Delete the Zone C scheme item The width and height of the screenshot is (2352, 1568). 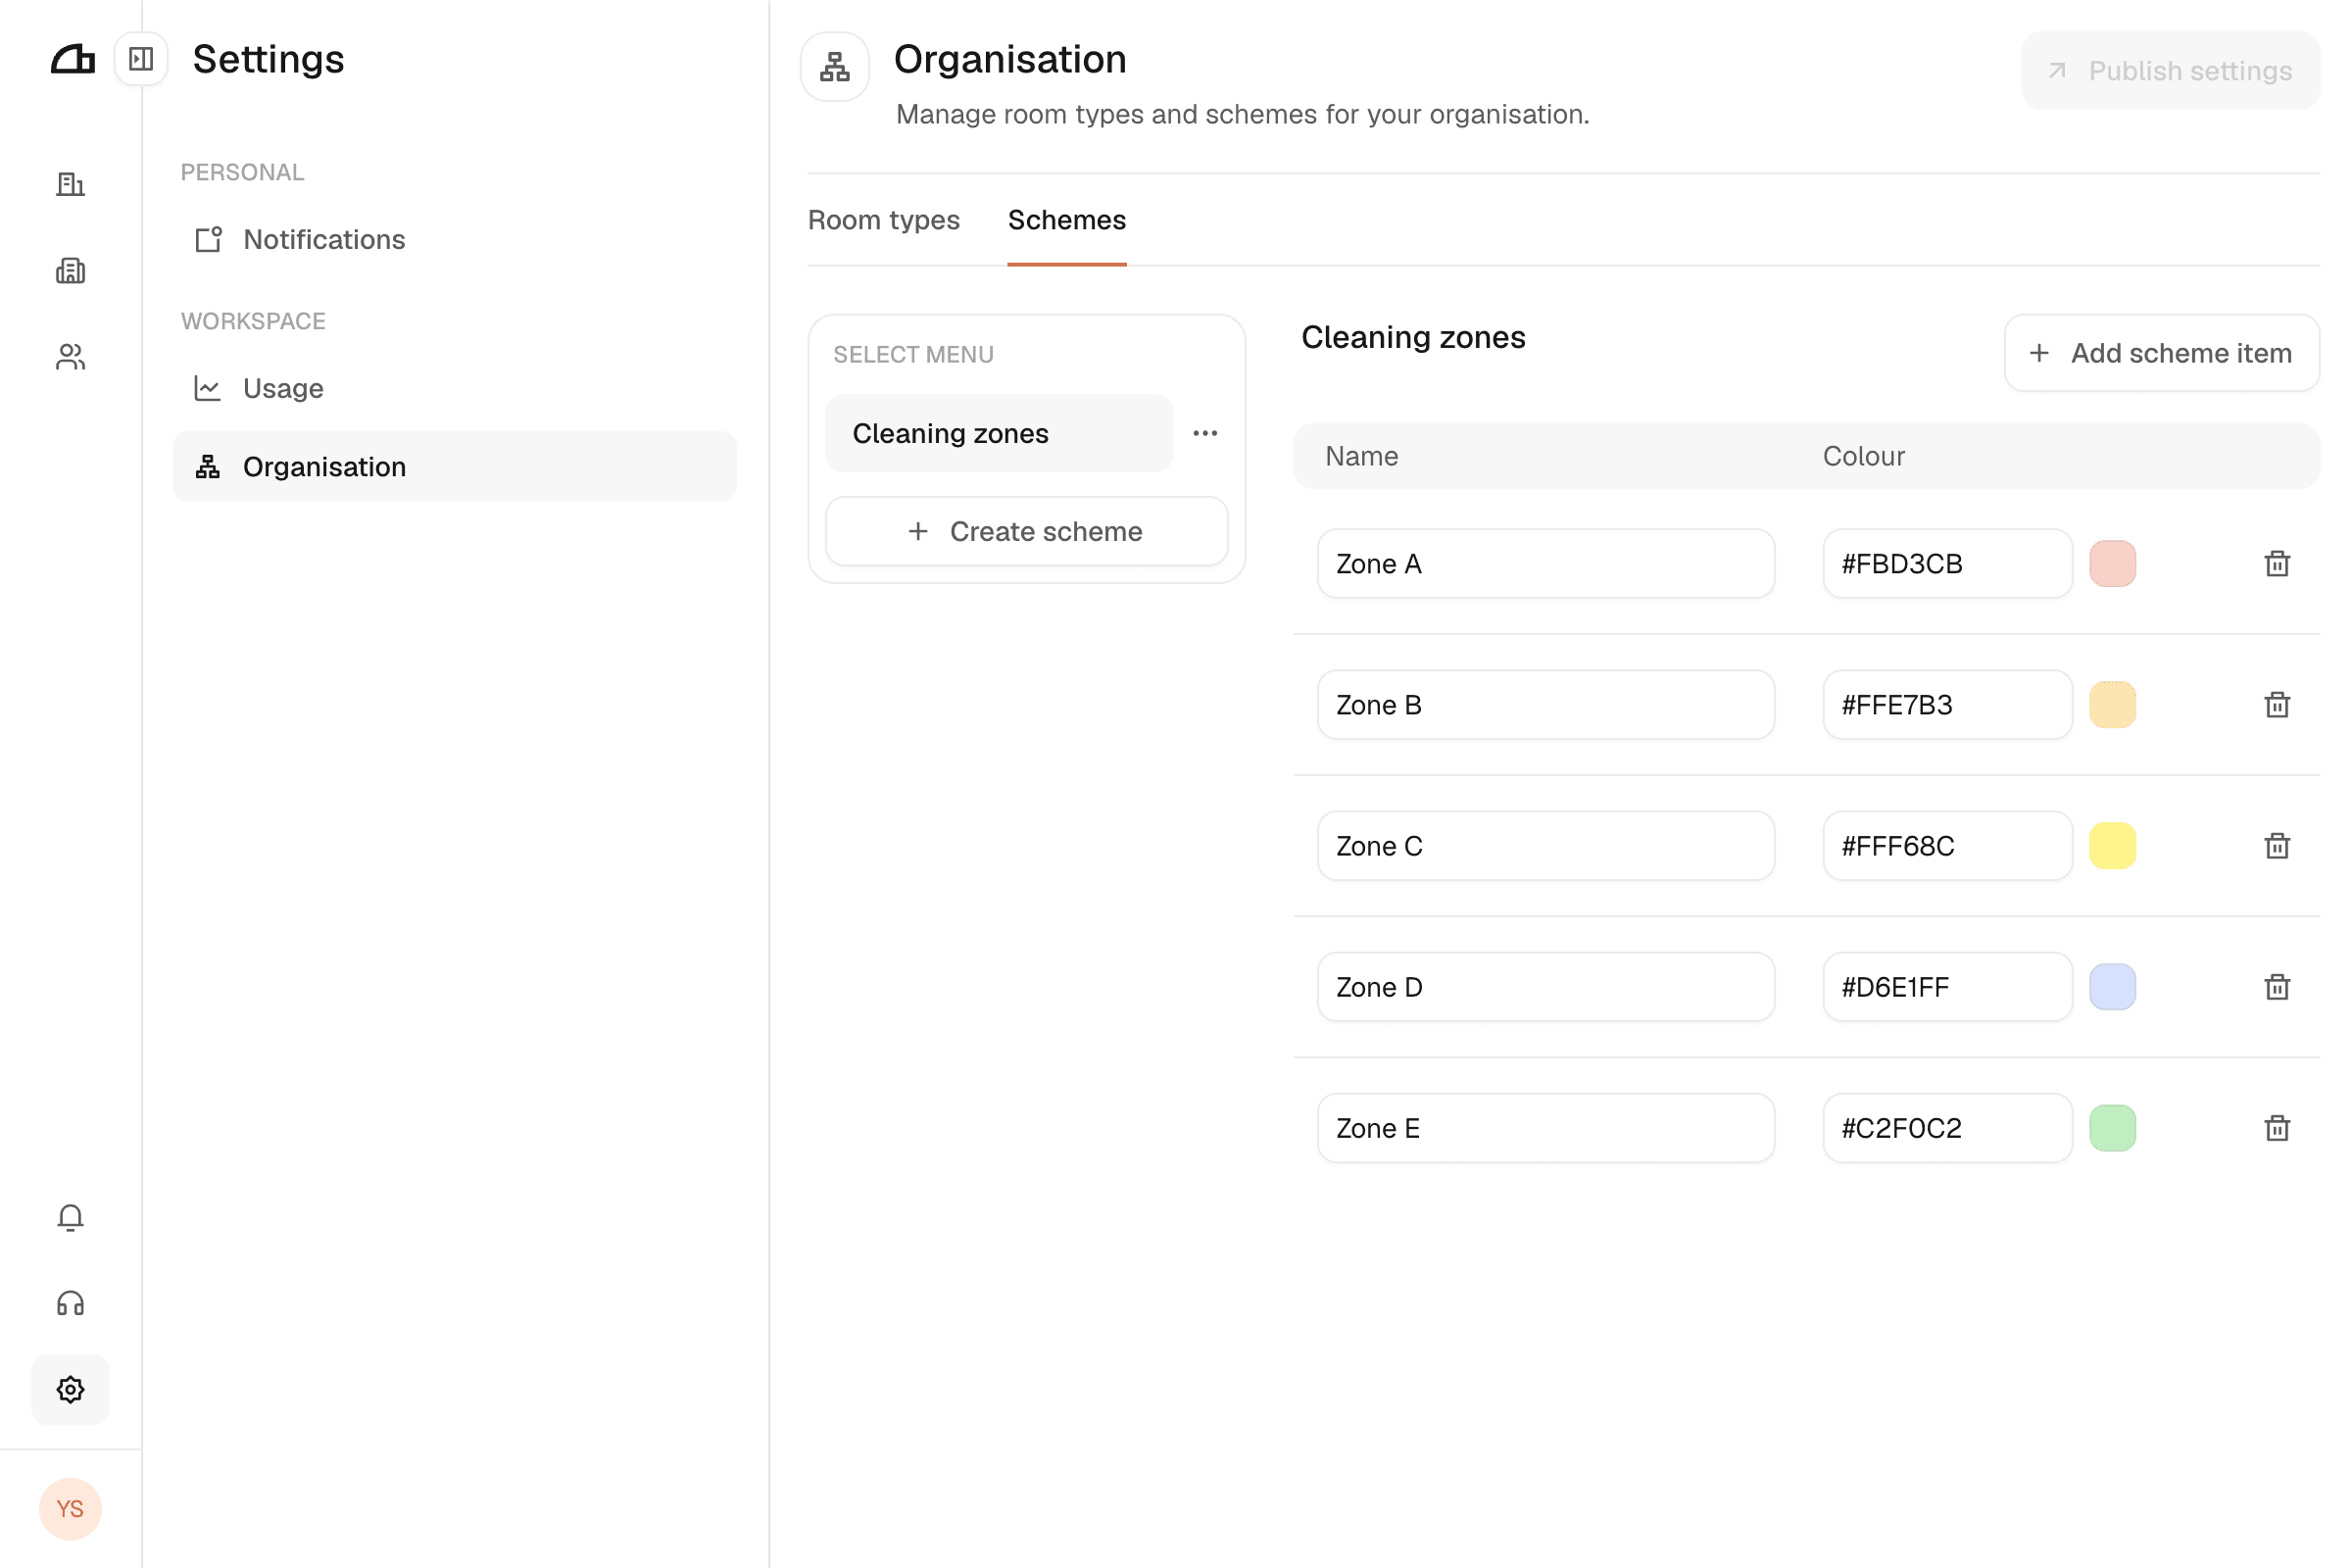[2276, 846]
